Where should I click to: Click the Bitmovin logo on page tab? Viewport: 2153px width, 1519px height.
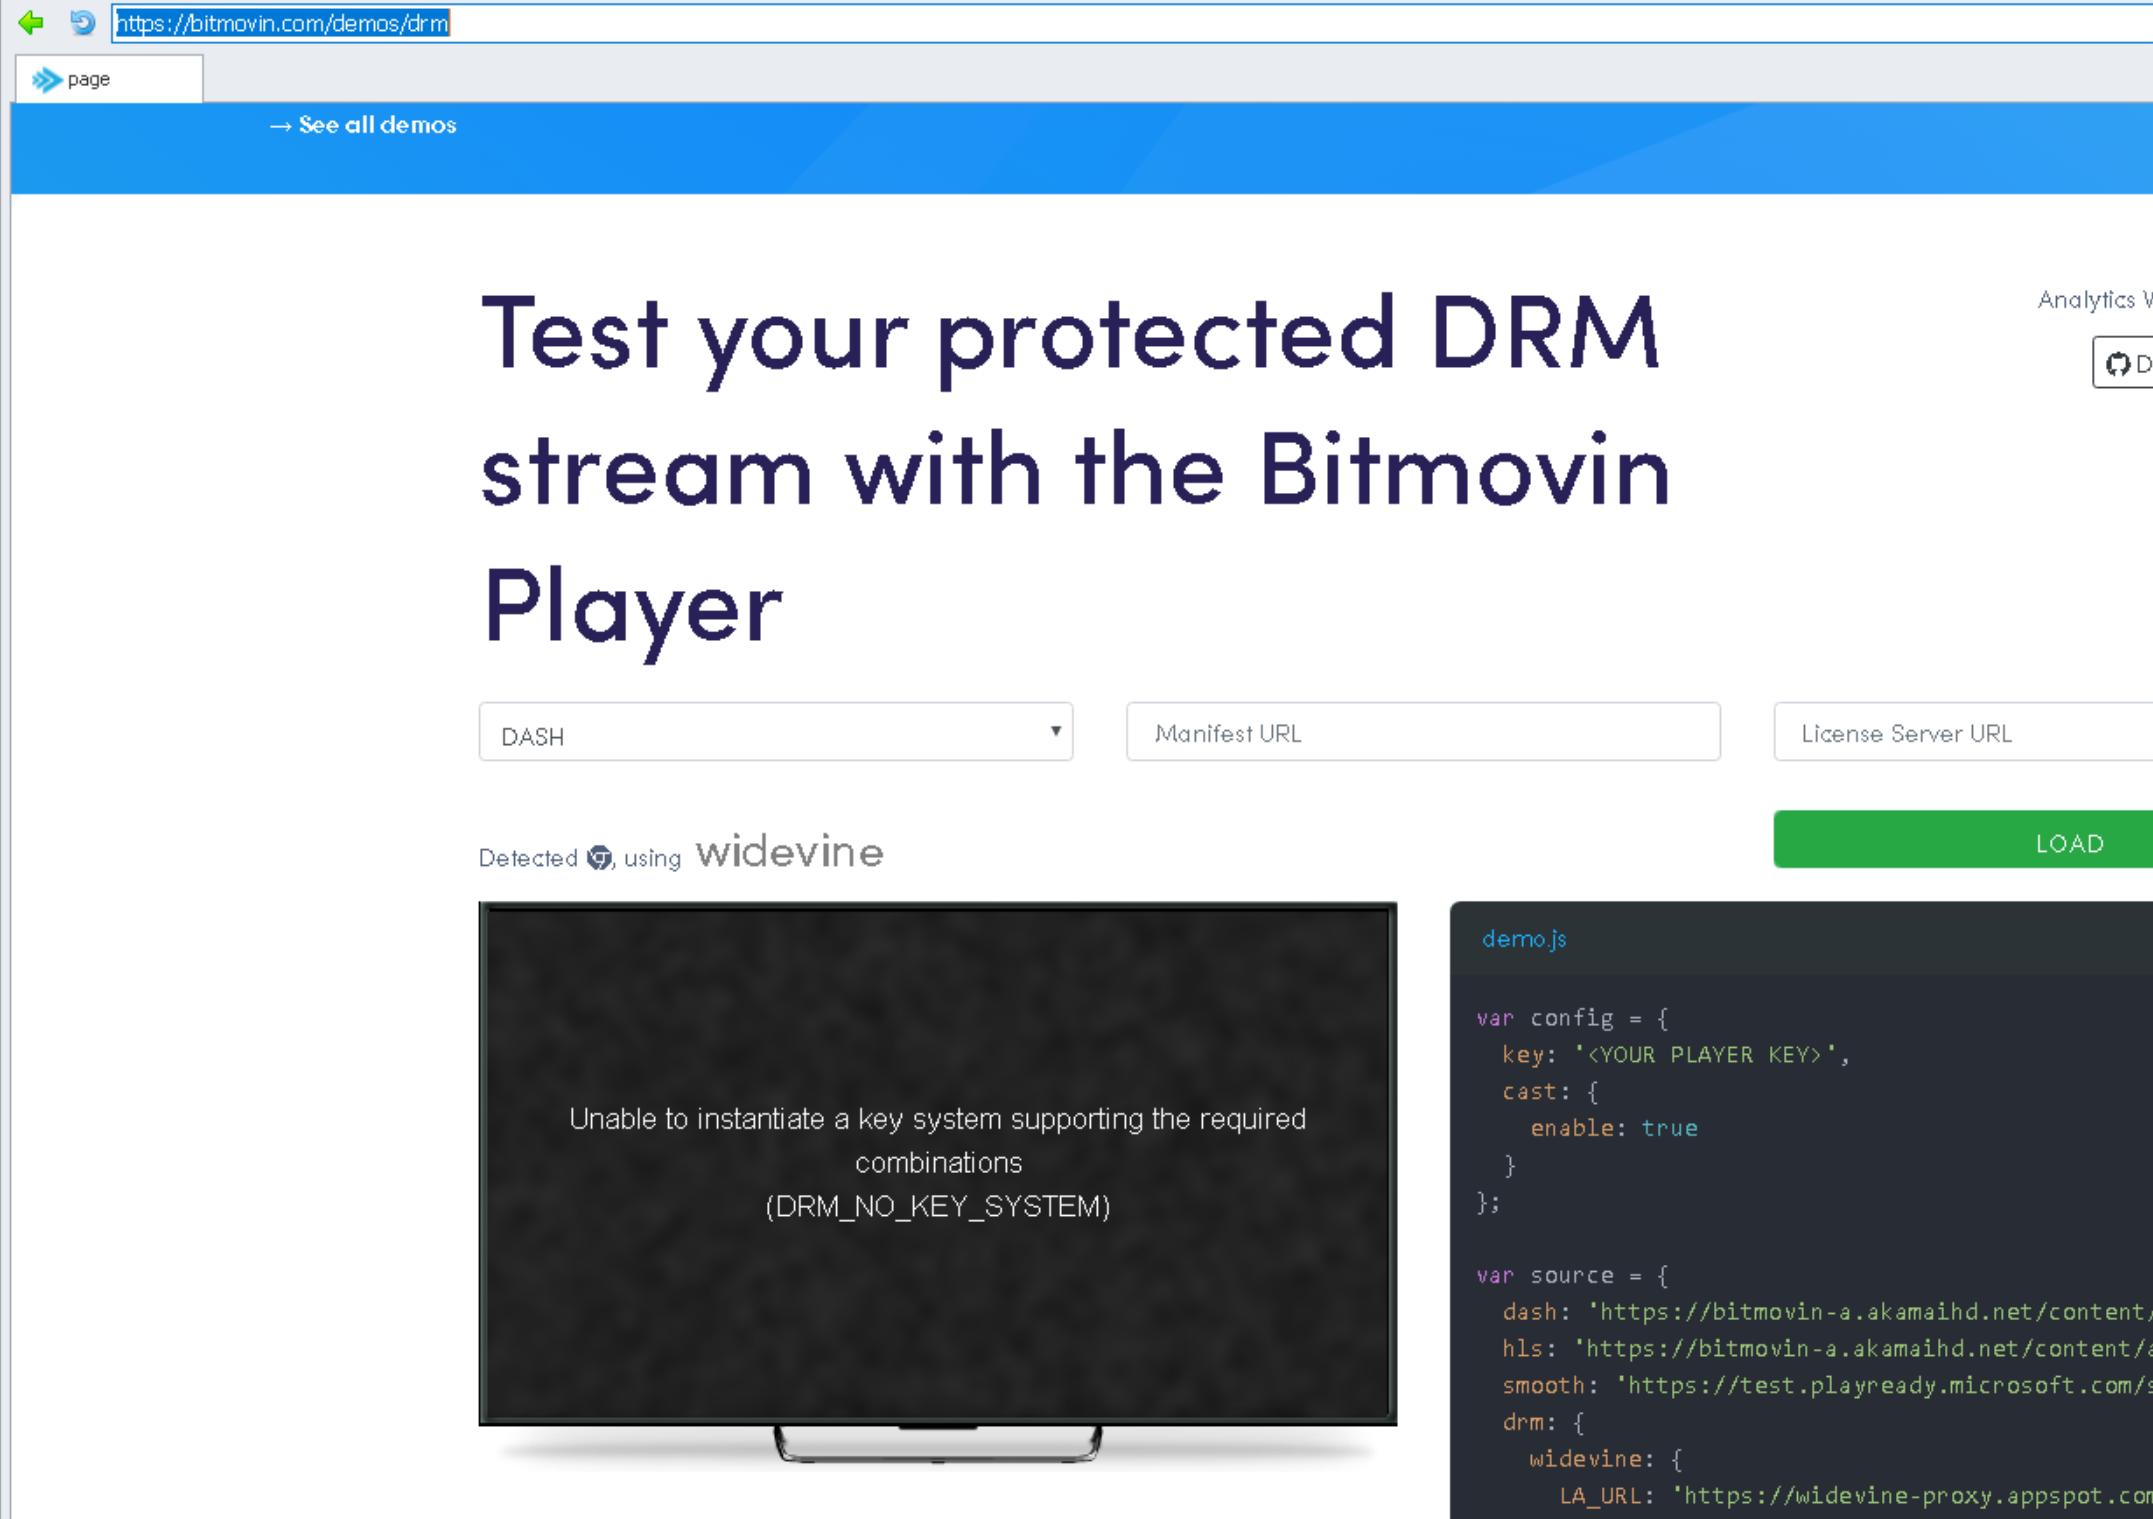(46, 80)
